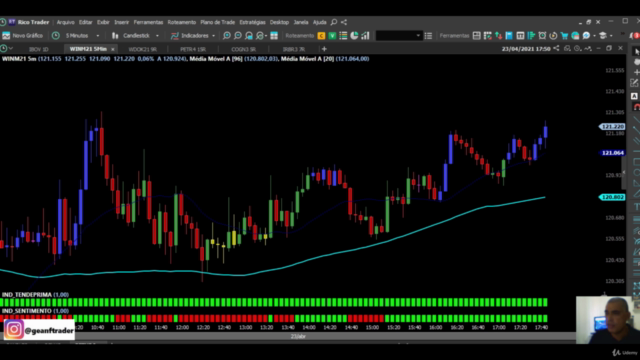This screenshot has width=640, height=360.
Task: Click the 120.802 moving average price label
Action: tap(612, 197)
